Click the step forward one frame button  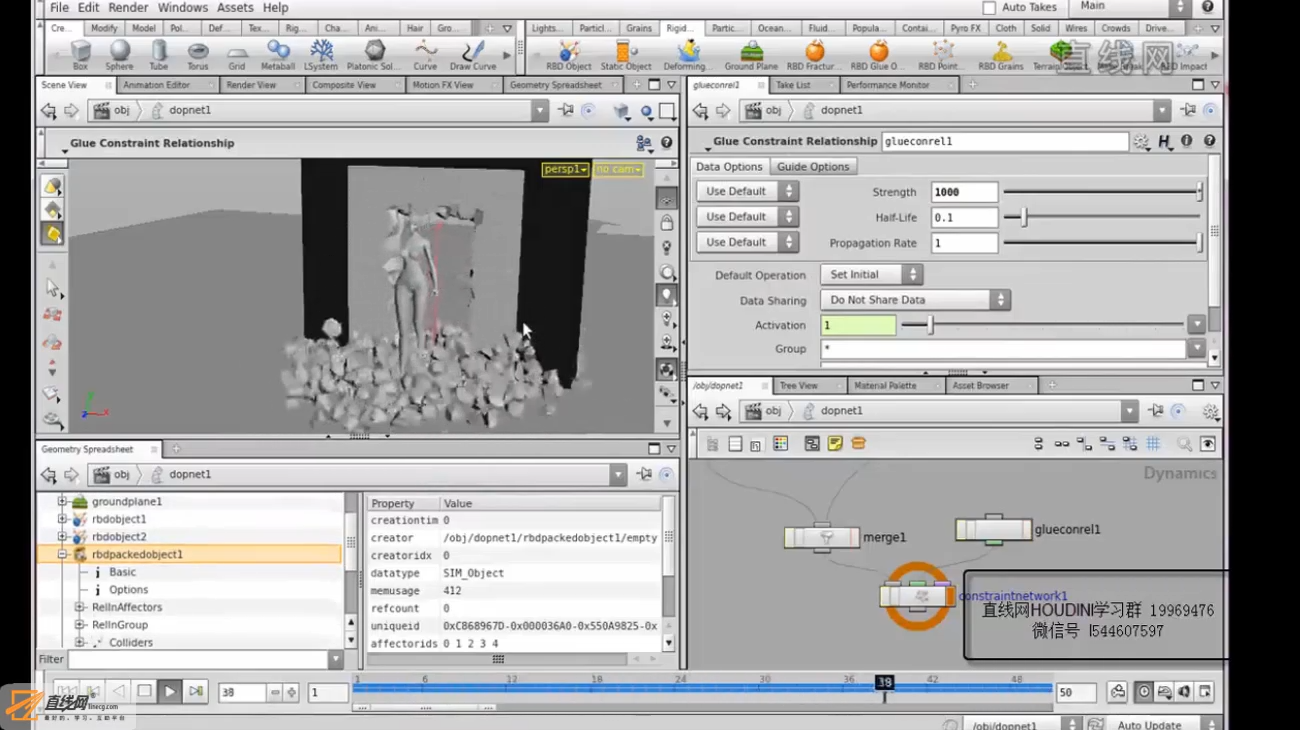(x=196, y=691)
